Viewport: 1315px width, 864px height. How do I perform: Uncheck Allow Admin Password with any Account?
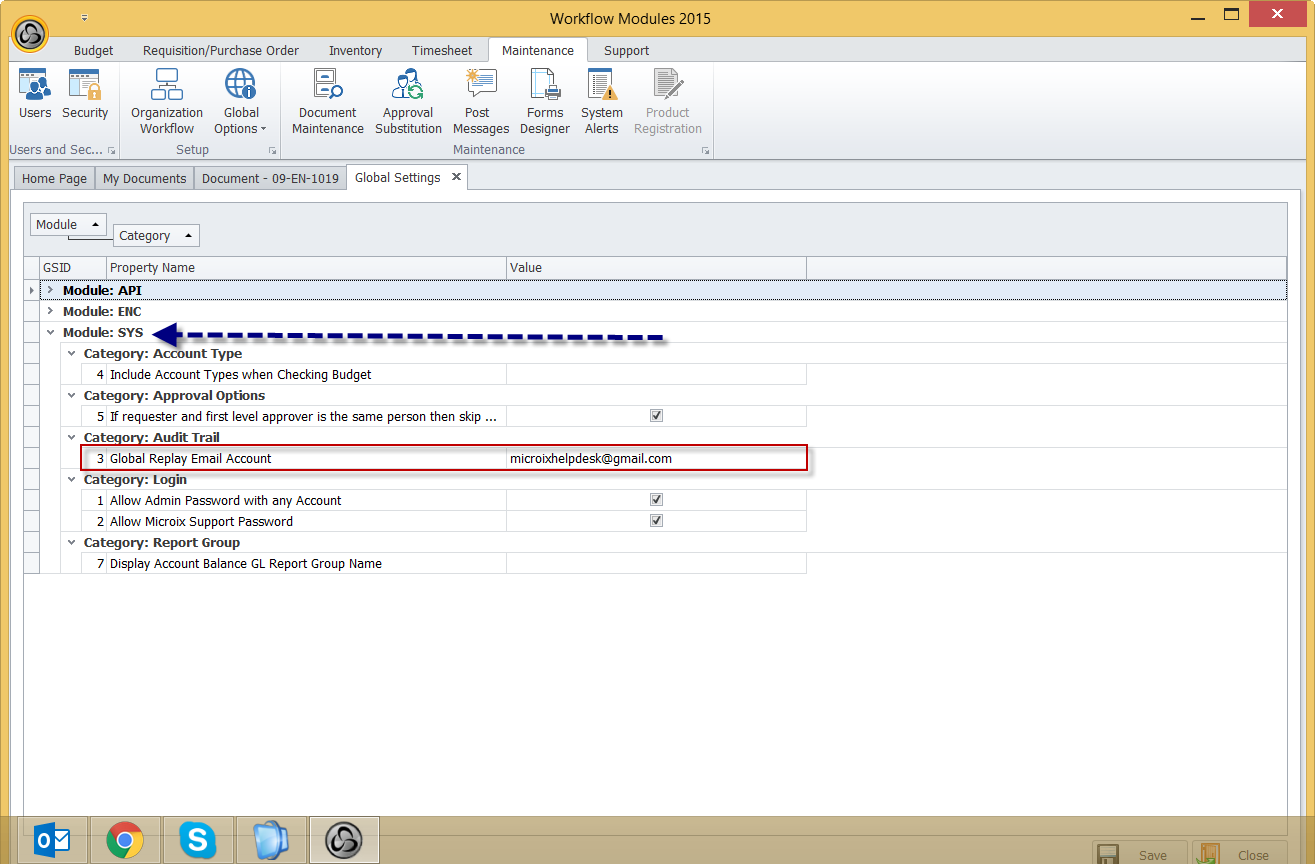point(656,500)
